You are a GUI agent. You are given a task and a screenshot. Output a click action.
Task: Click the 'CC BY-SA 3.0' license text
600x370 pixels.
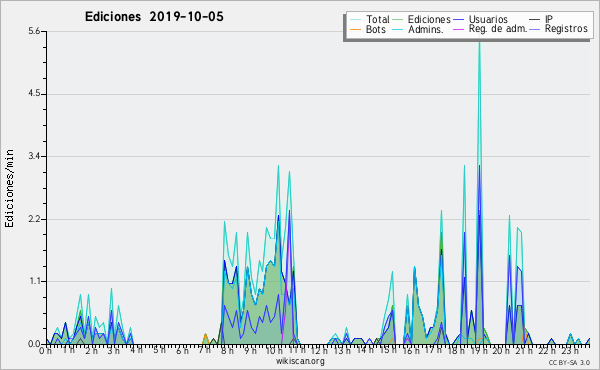pos(569,362)
